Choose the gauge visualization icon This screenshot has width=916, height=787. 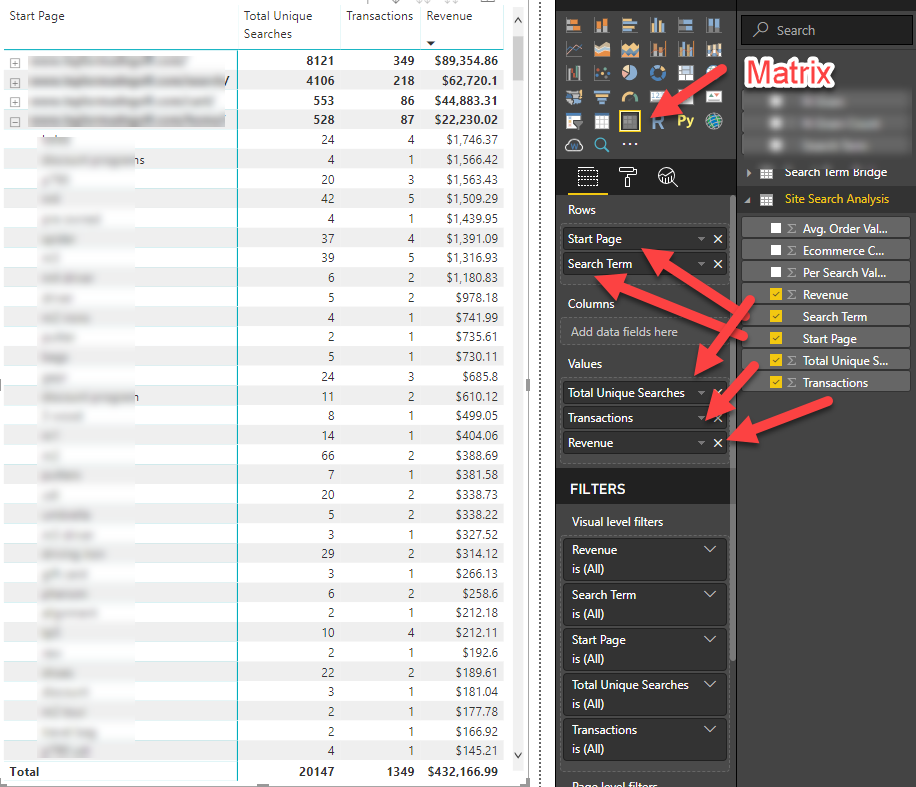coord(630,97)
